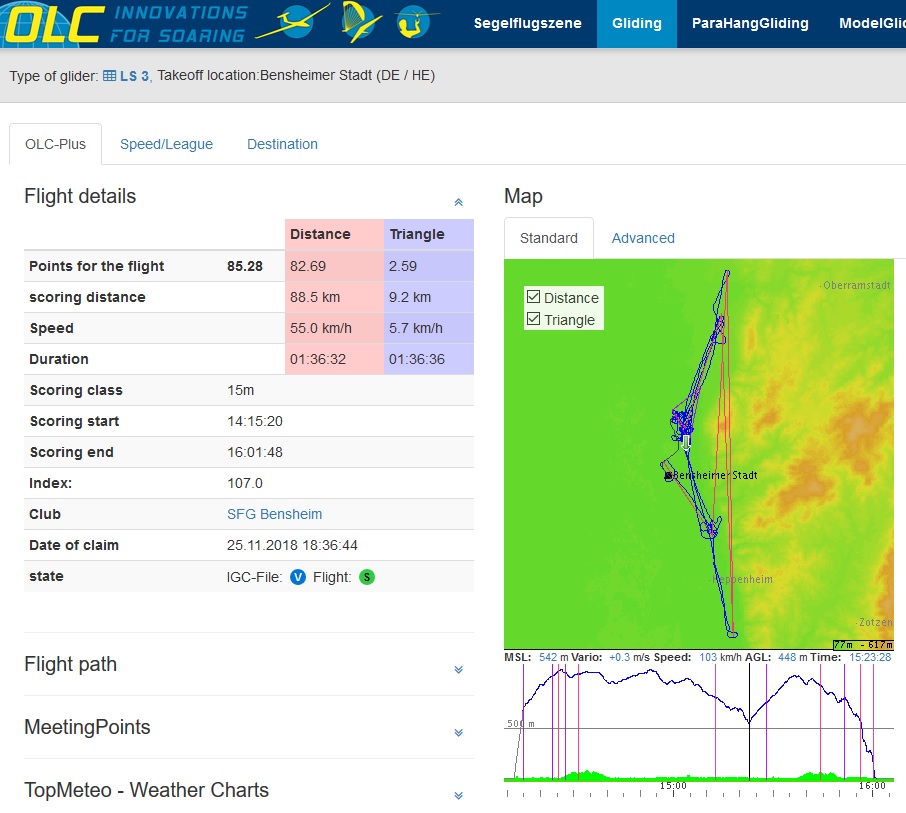
Task: Expand the MeetingPoints section
Action: click(458, 733)
